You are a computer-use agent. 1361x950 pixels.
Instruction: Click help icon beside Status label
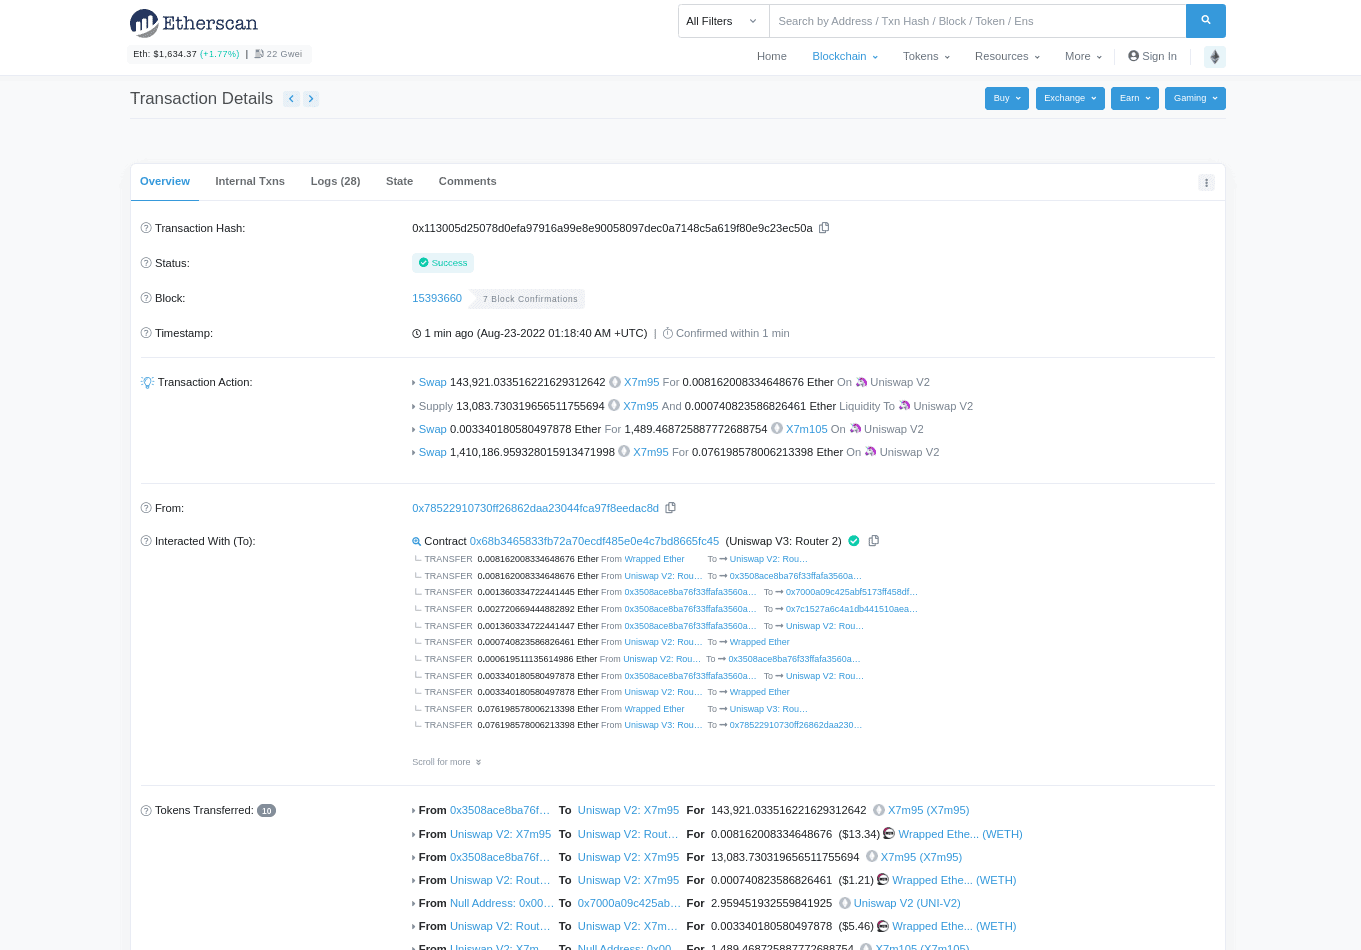[146, 263]
